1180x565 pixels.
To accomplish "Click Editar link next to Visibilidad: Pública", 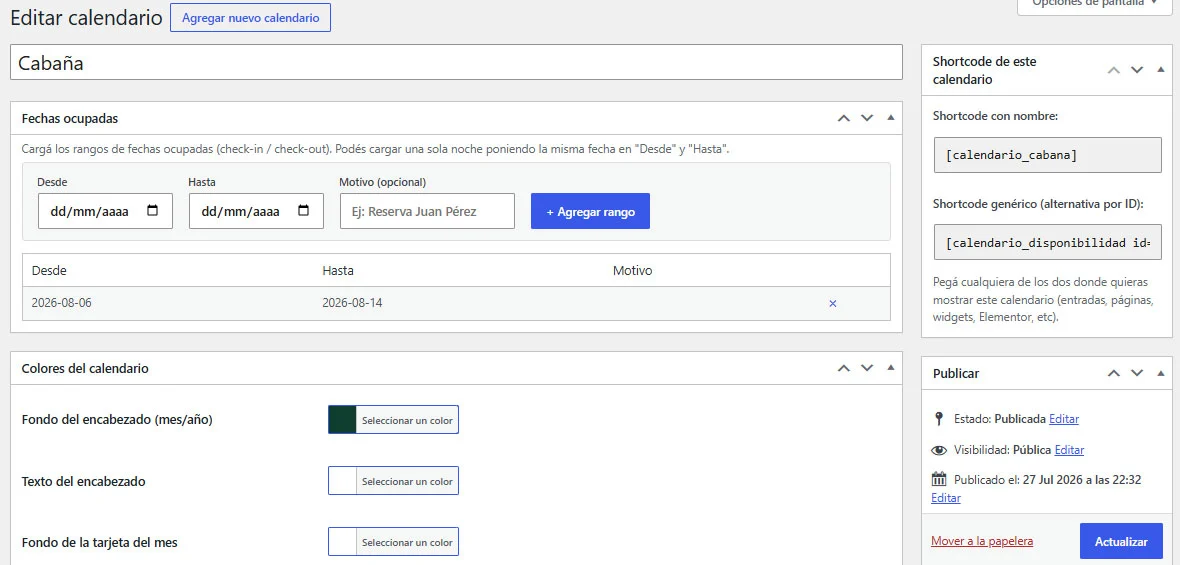I will click(x=1069, y=450).
